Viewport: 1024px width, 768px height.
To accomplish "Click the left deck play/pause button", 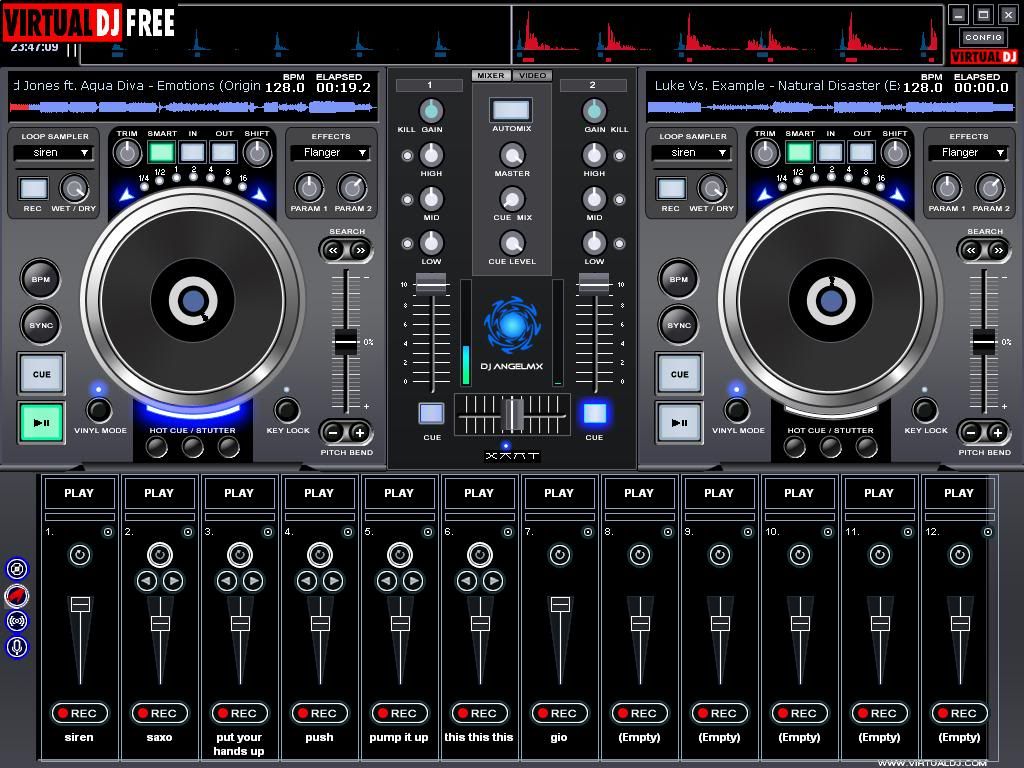I will pyautogui.click(x=41, y=423).
